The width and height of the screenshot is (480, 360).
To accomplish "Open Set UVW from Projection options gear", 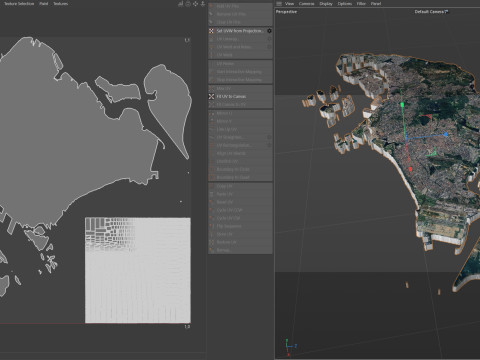I will pyautogui.click(x=269, y=31).
